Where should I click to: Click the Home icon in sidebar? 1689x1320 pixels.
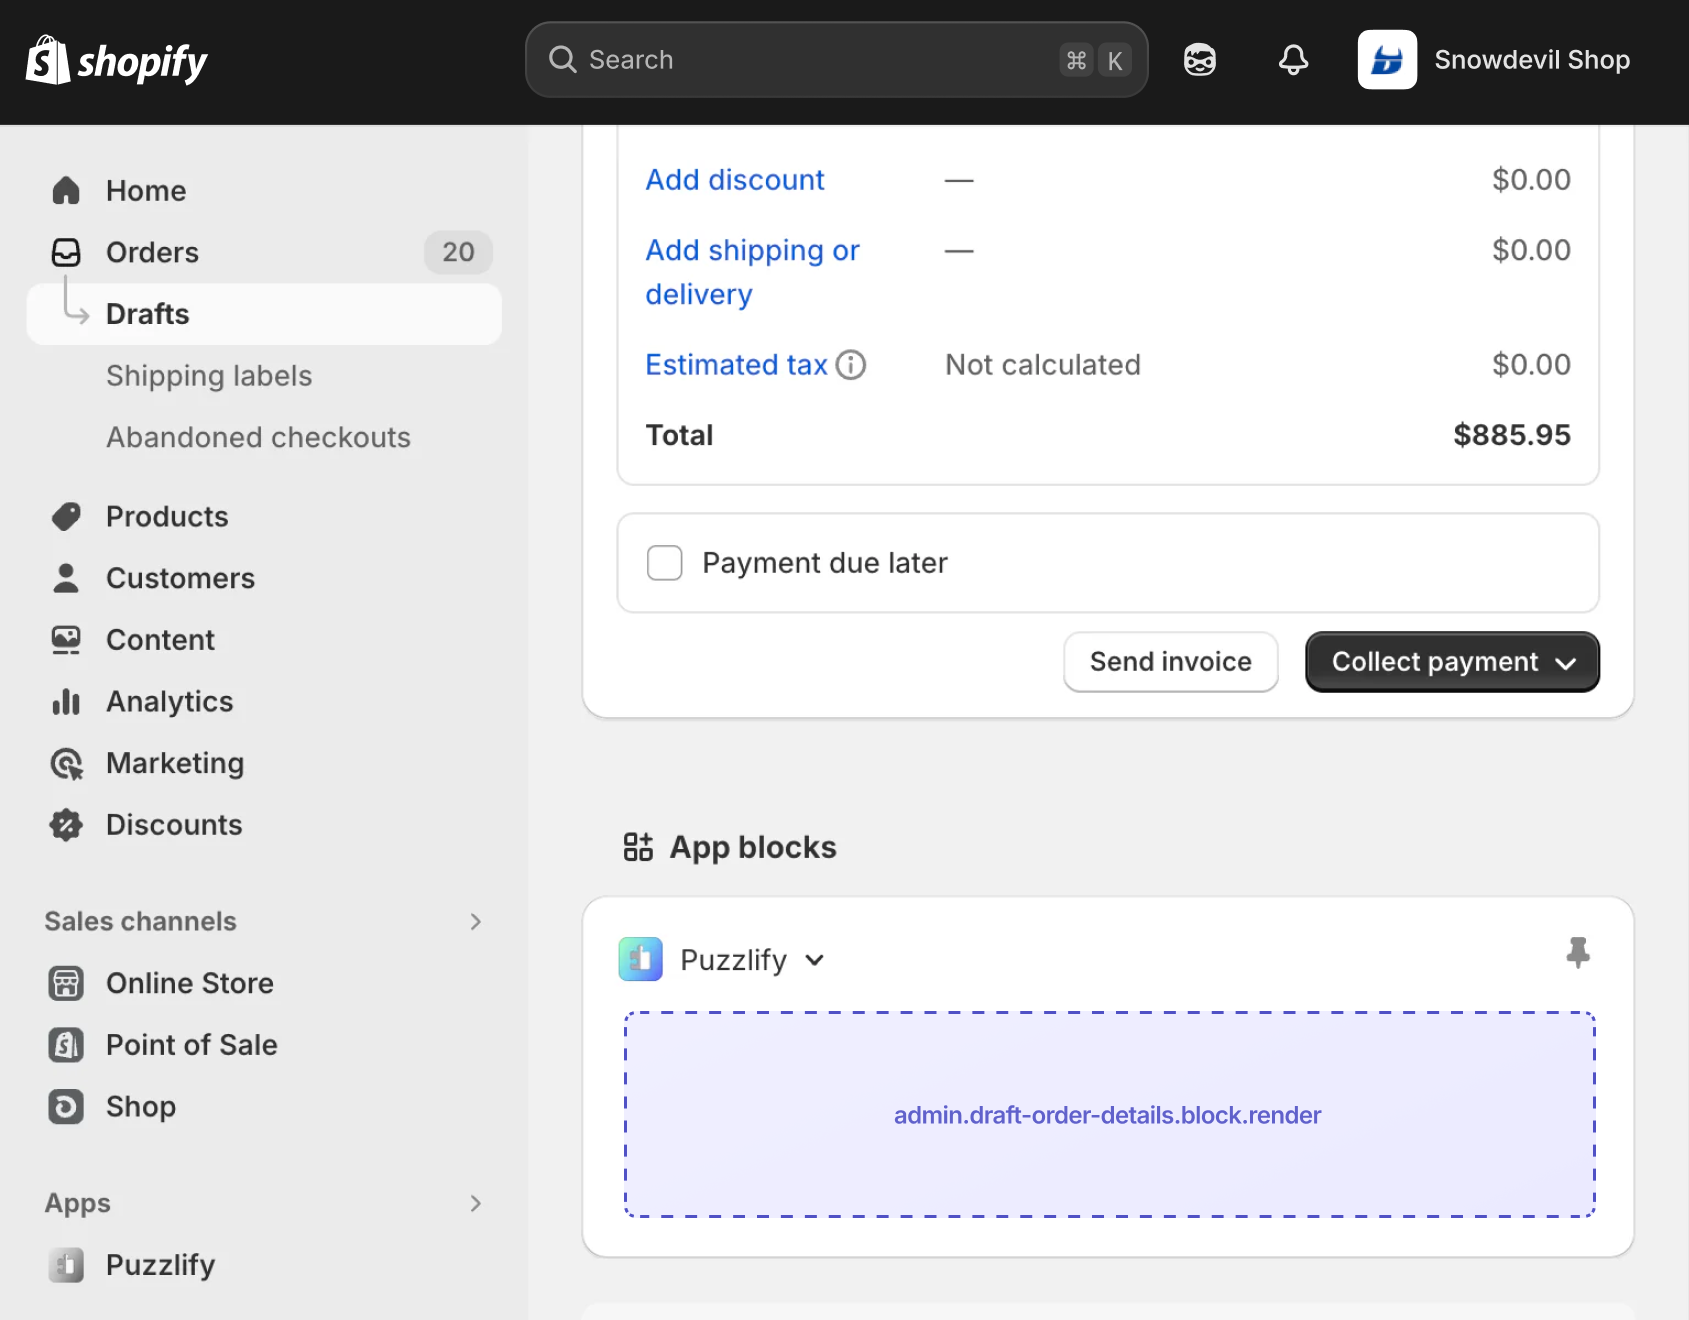(x=66, y=190)
